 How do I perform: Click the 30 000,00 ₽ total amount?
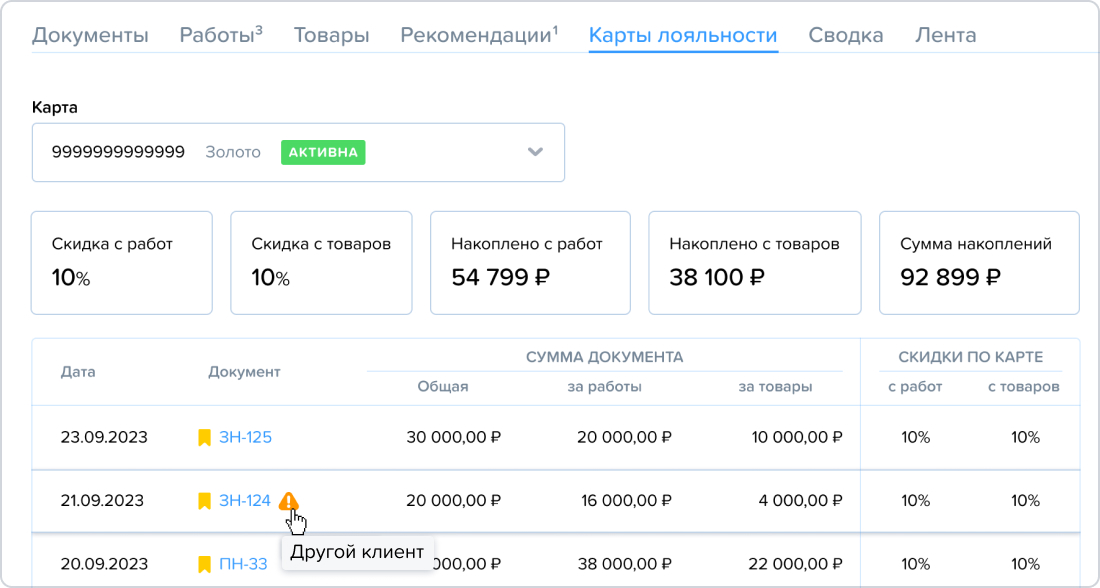click(x=453, y=438)
